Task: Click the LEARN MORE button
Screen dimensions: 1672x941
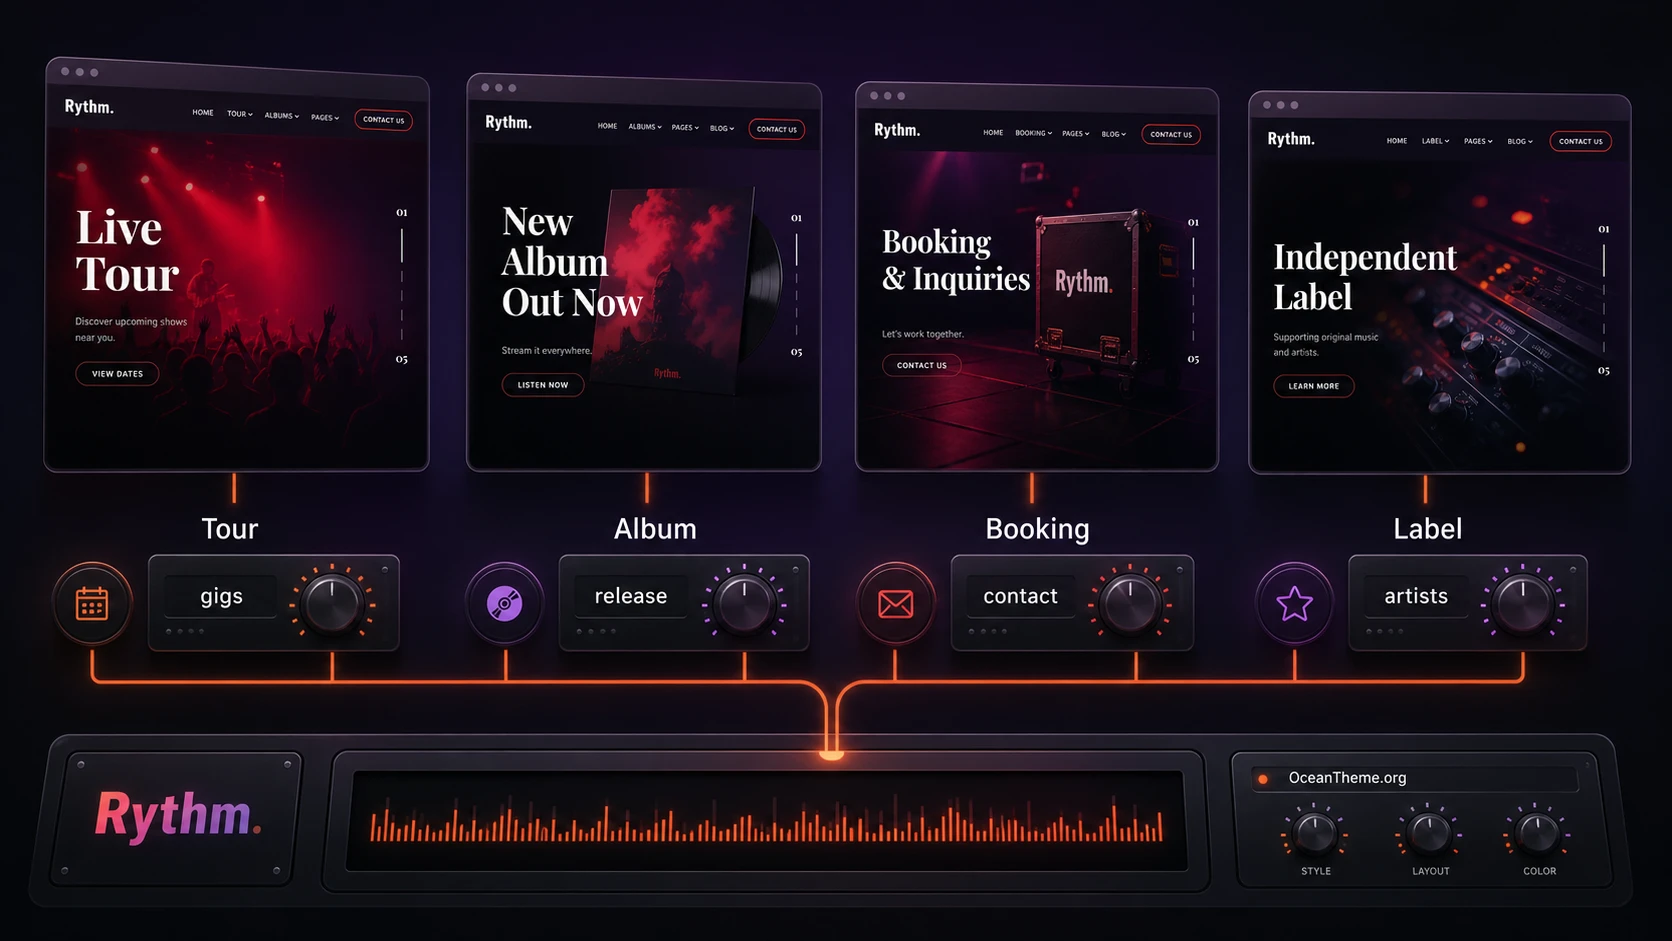Action: click(1314, 386)
